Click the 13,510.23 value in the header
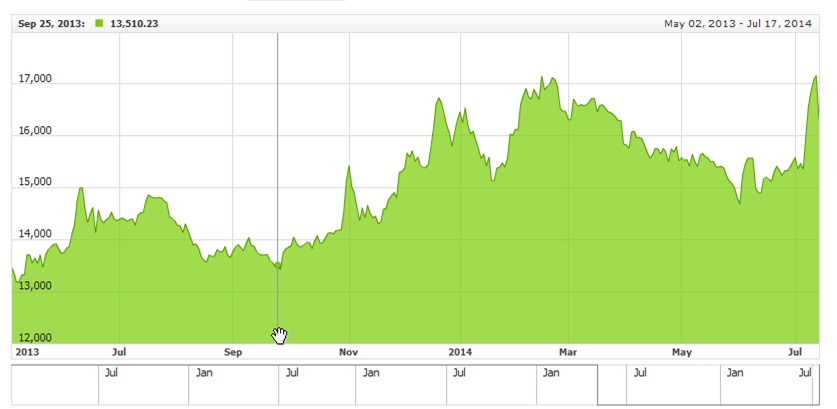This screenshot has height=409, width=837. (134, 24)
